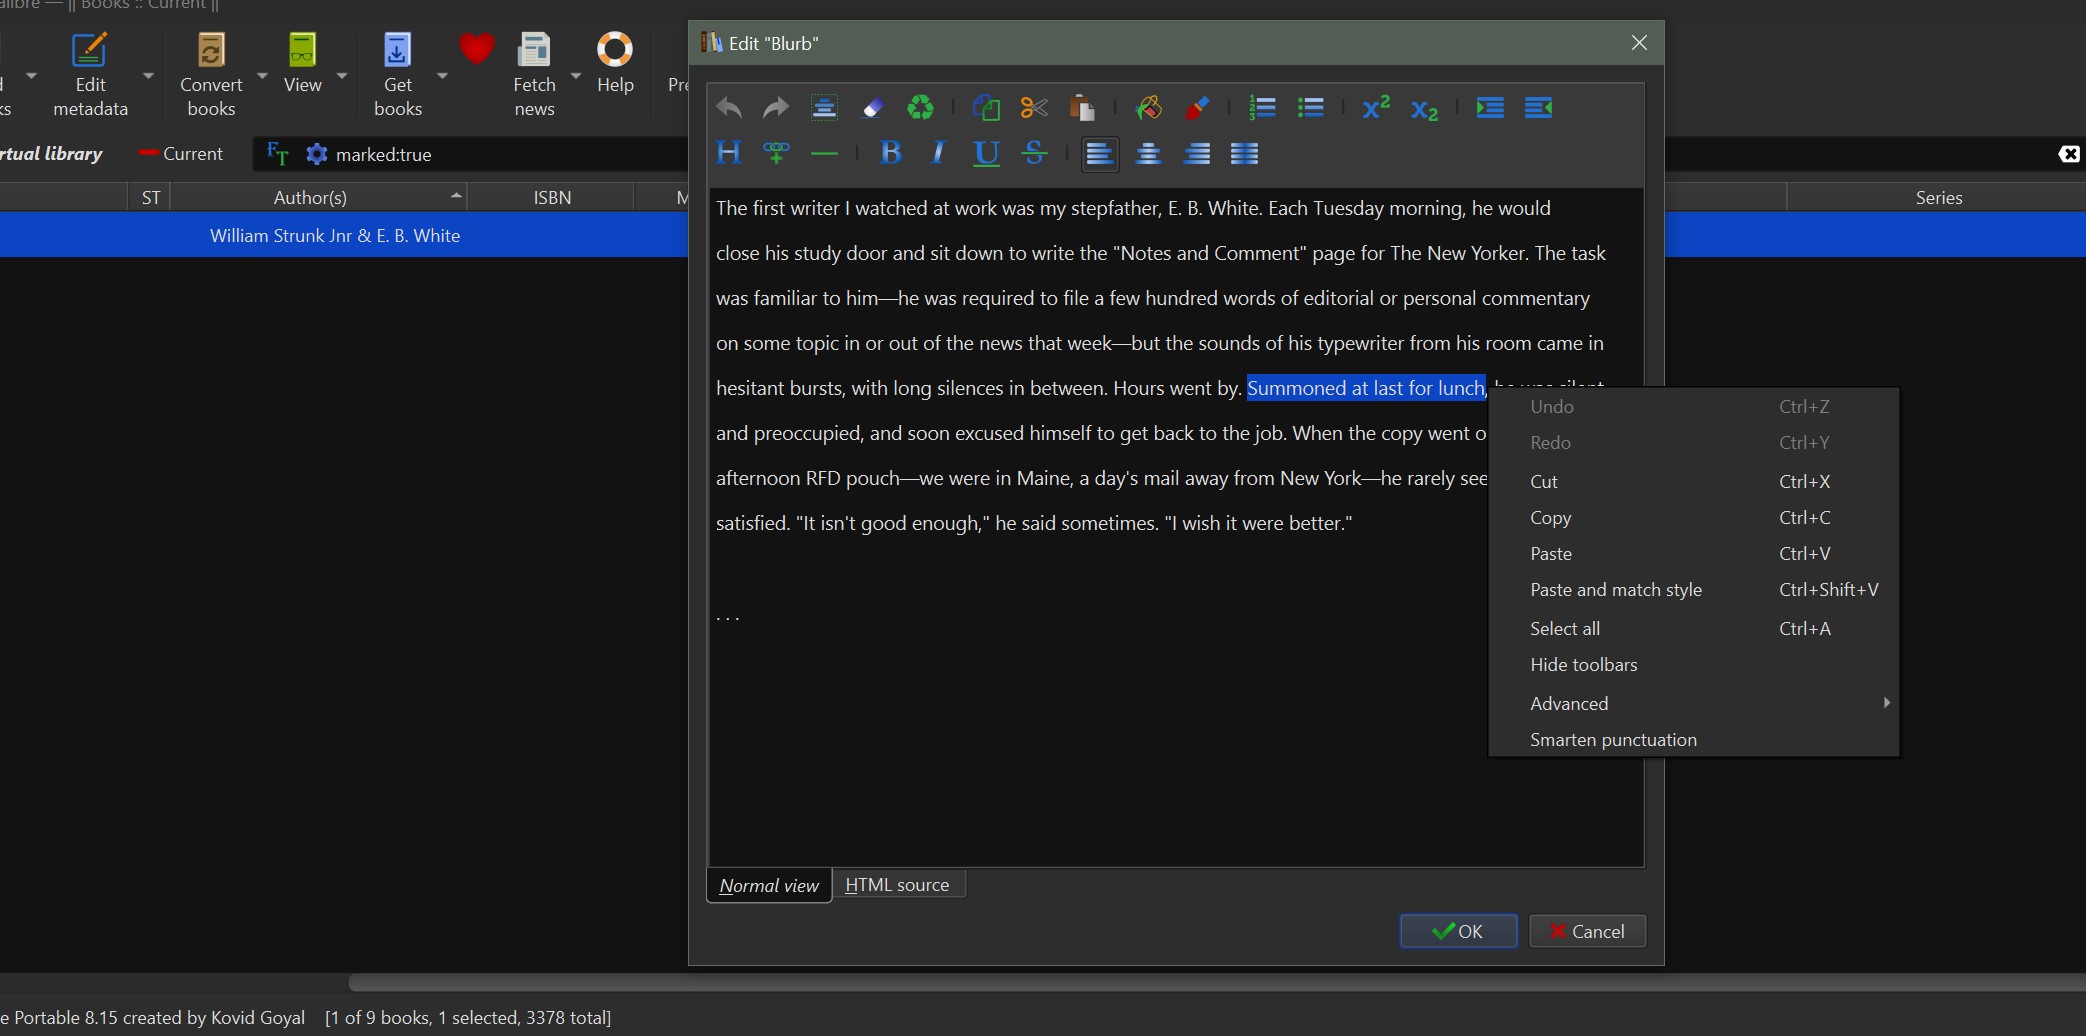The width and height of the screenshot is (2086, 1036).
Task: Confirm the Blurb edit with OK
Action: click(x=1458, y=931)
